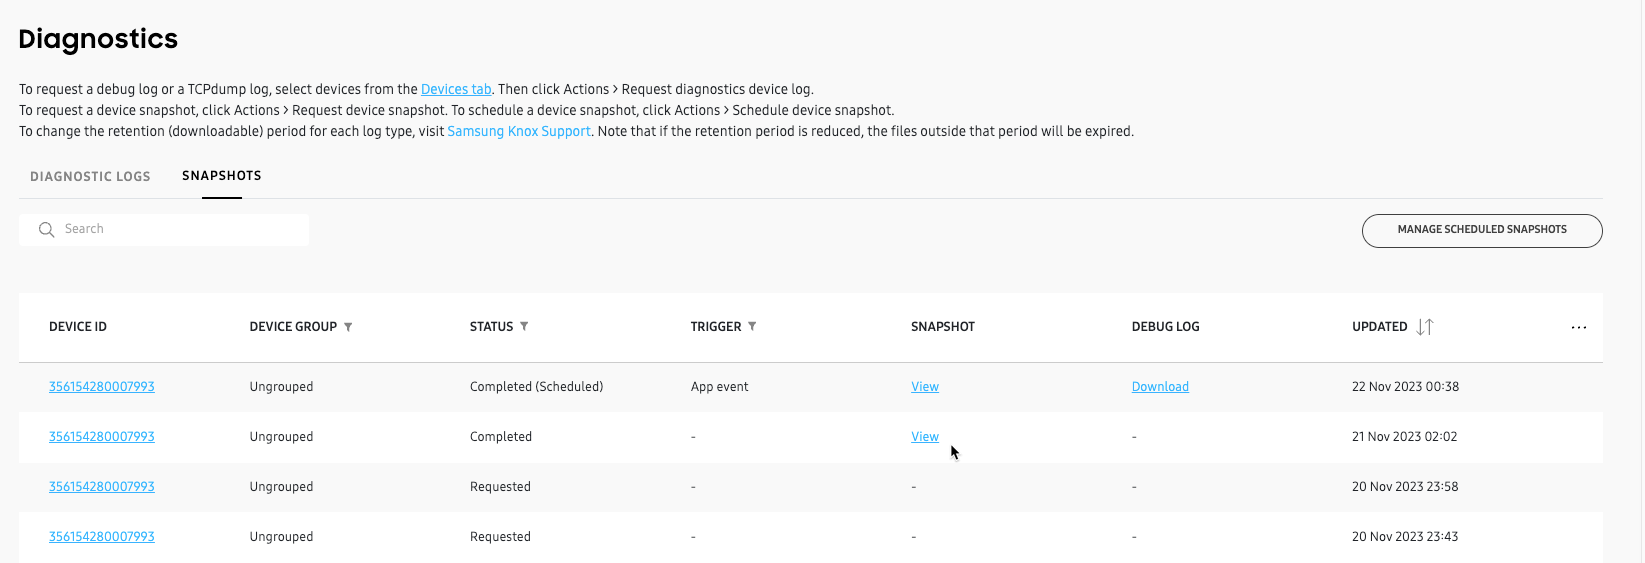Click Manage Scheduled Snapshots button
This screenshot has height=563, width=1645.
click(x=1482, y=230)
